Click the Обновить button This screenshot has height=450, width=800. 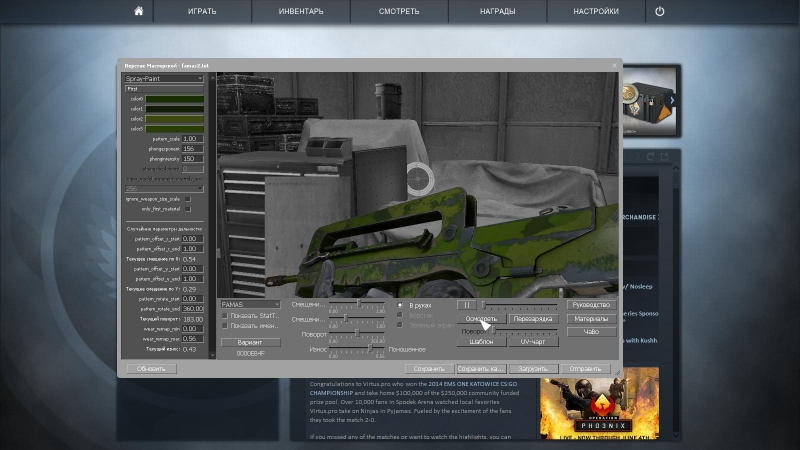click(151, 368)
